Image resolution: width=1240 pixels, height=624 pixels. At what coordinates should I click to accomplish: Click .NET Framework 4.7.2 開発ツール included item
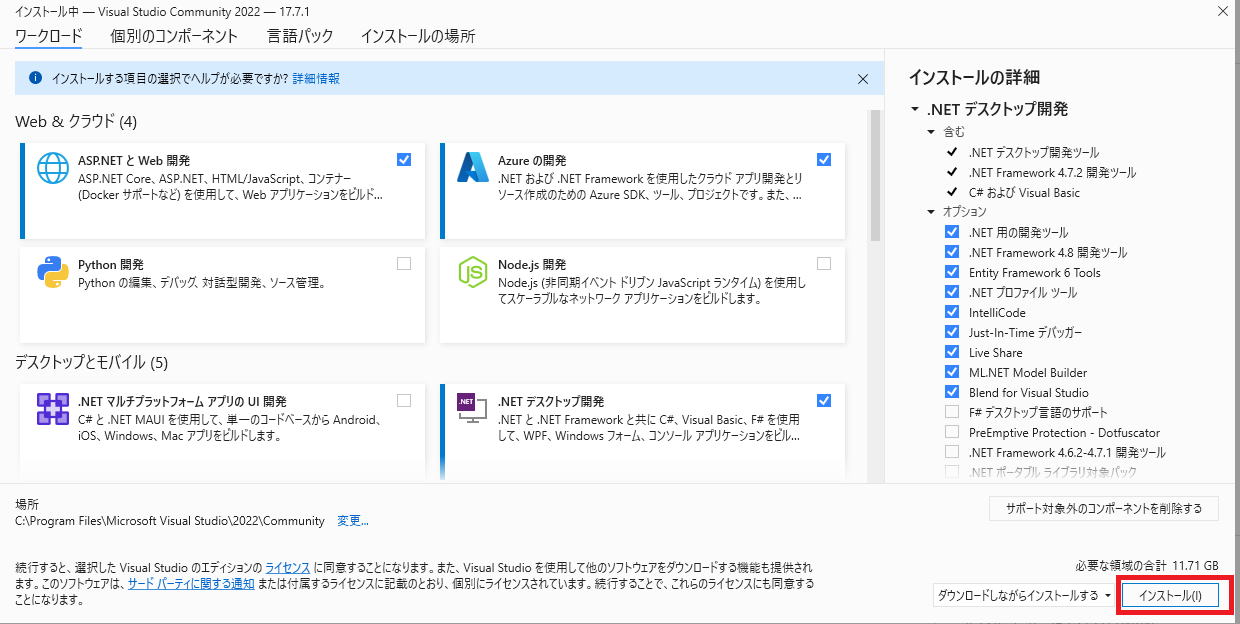pos(1052,172)
